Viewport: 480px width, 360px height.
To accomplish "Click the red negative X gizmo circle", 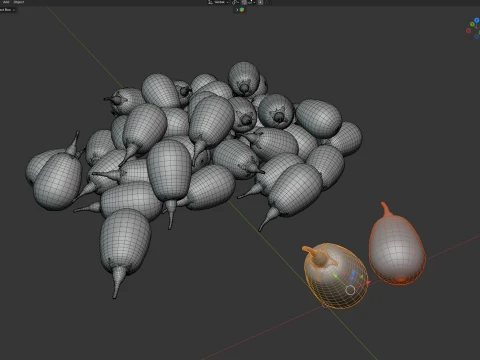I will [x=468, y=31].
